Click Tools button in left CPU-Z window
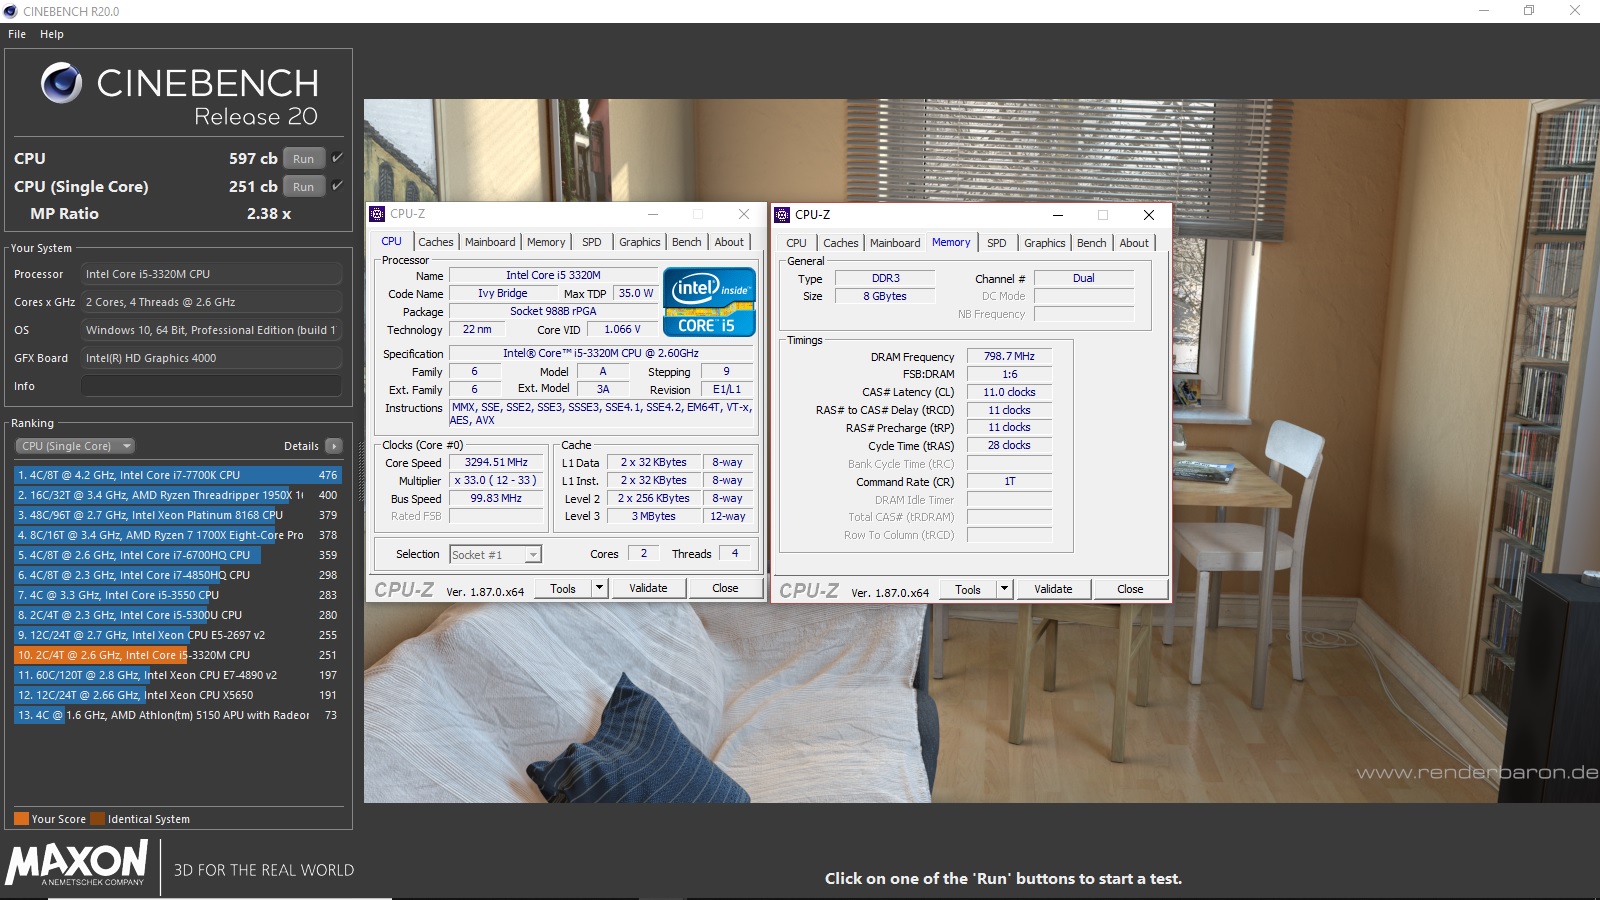Viewport: 1600px width, 900px height. point(563,588)
